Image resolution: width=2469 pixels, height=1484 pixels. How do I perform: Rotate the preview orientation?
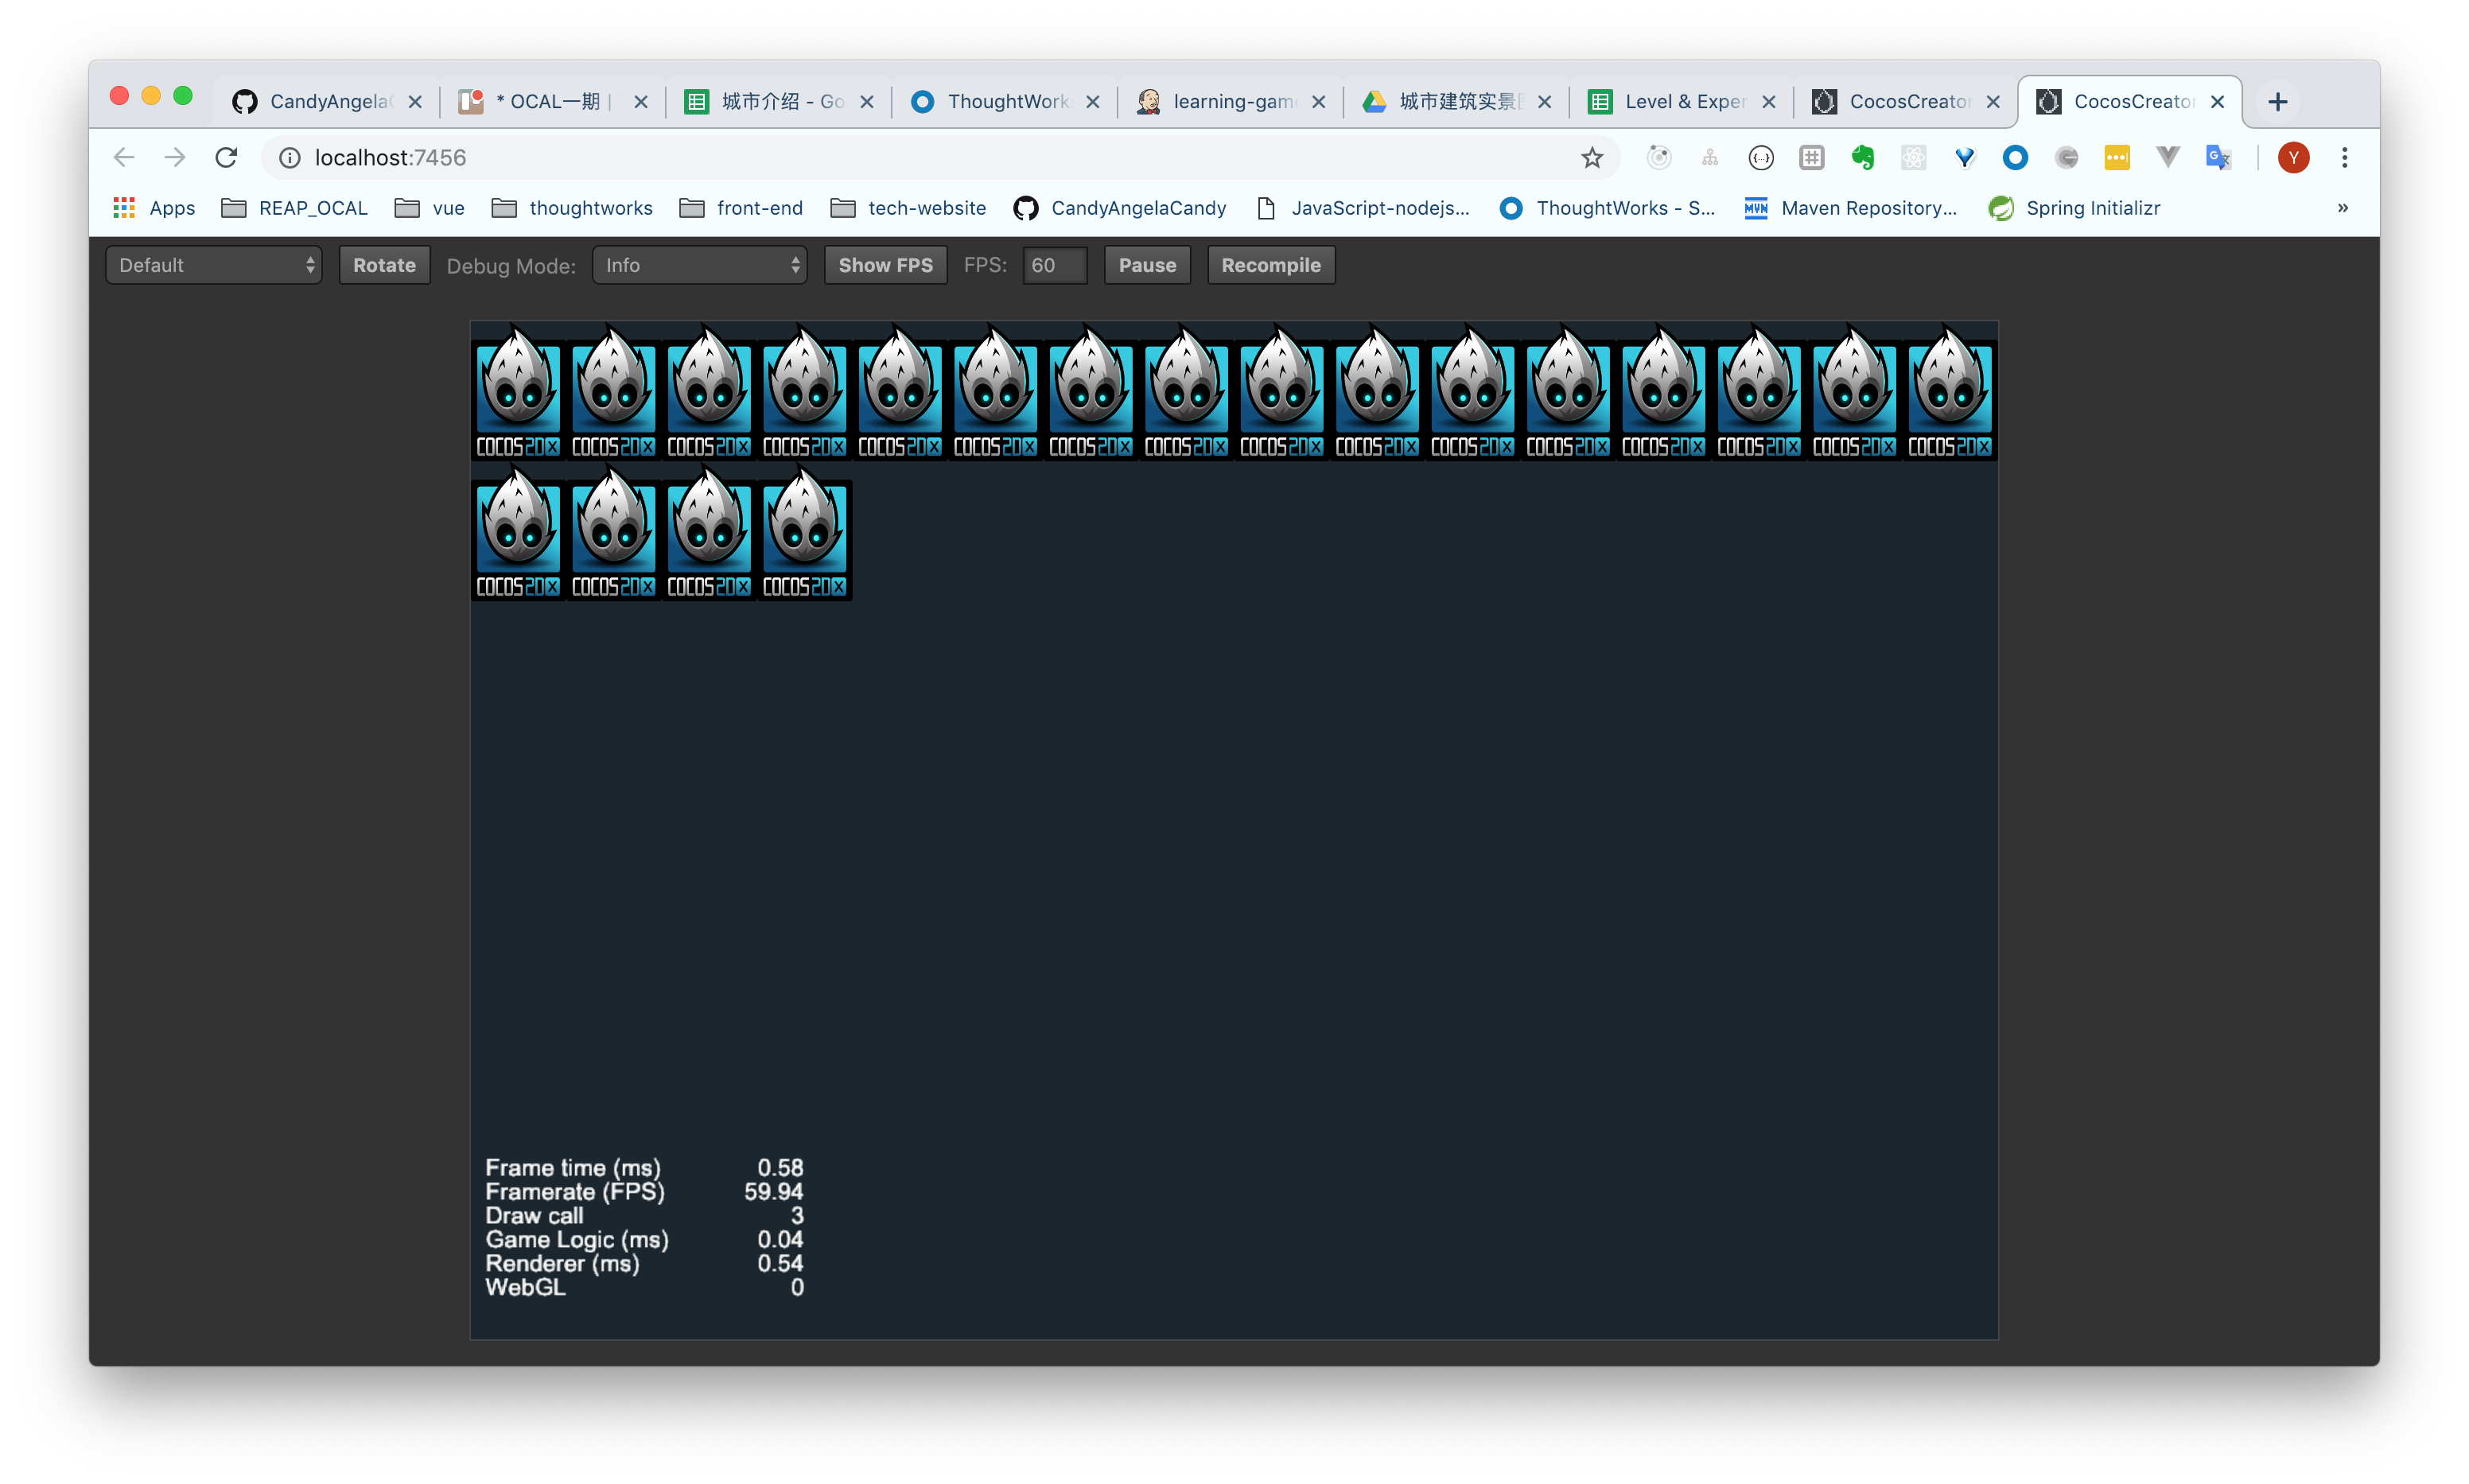(x=384, y=265)
